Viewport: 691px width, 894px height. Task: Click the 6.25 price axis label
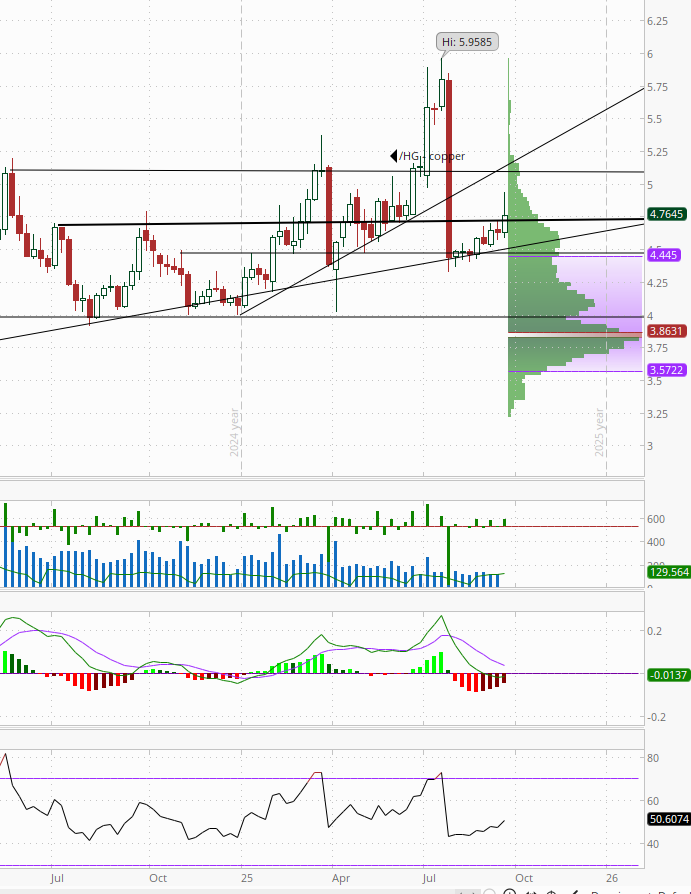(x=657, y=21)
